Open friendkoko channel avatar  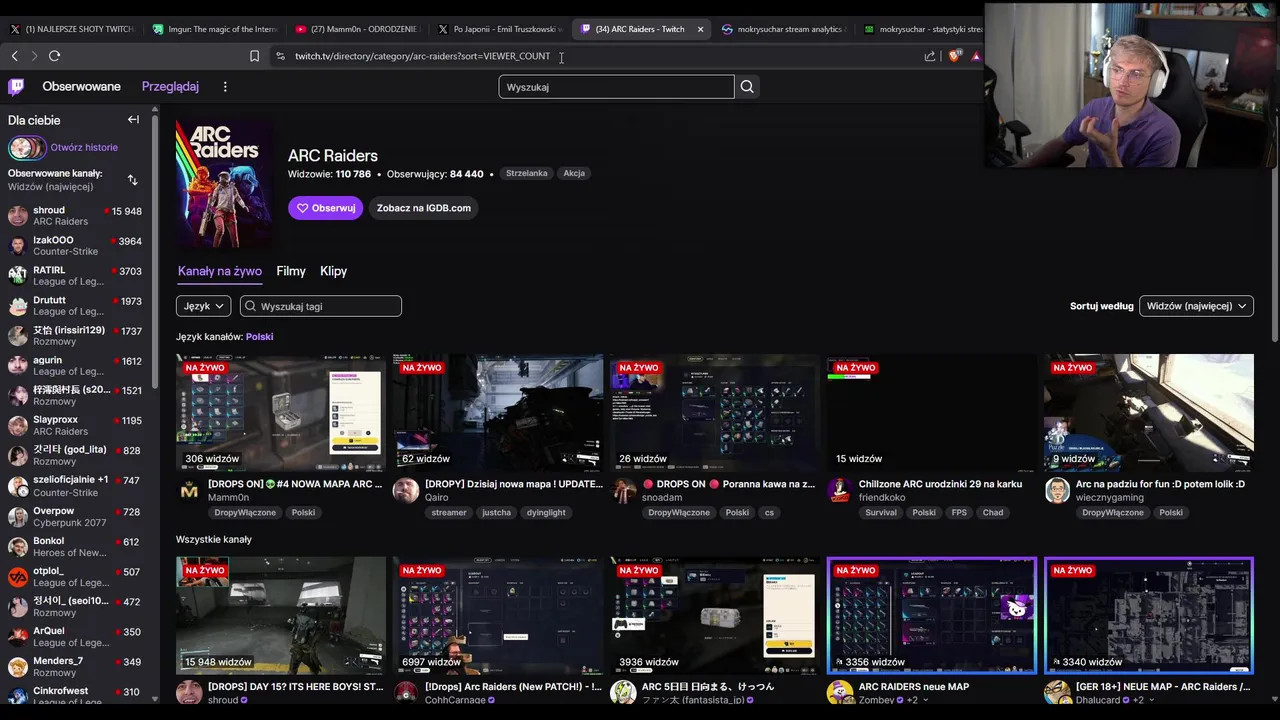(840, 491)
